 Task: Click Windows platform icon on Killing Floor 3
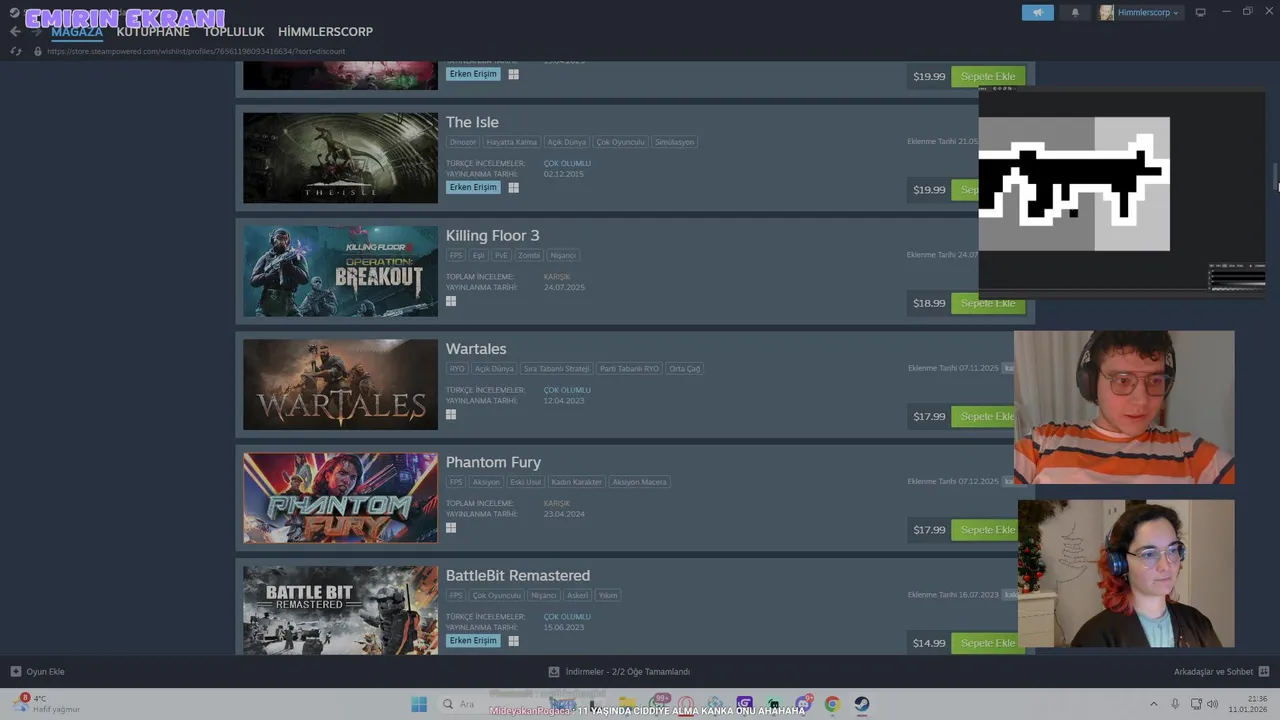[451, 301]
